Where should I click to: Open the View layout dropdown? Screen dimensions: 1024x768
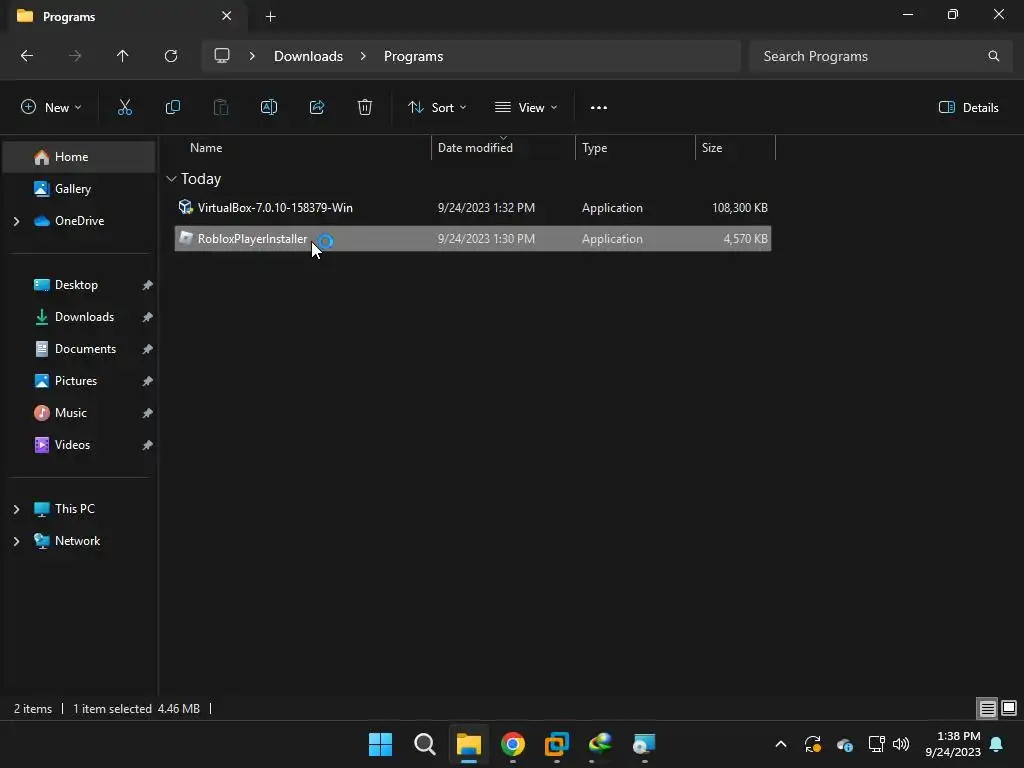[526, 107]
